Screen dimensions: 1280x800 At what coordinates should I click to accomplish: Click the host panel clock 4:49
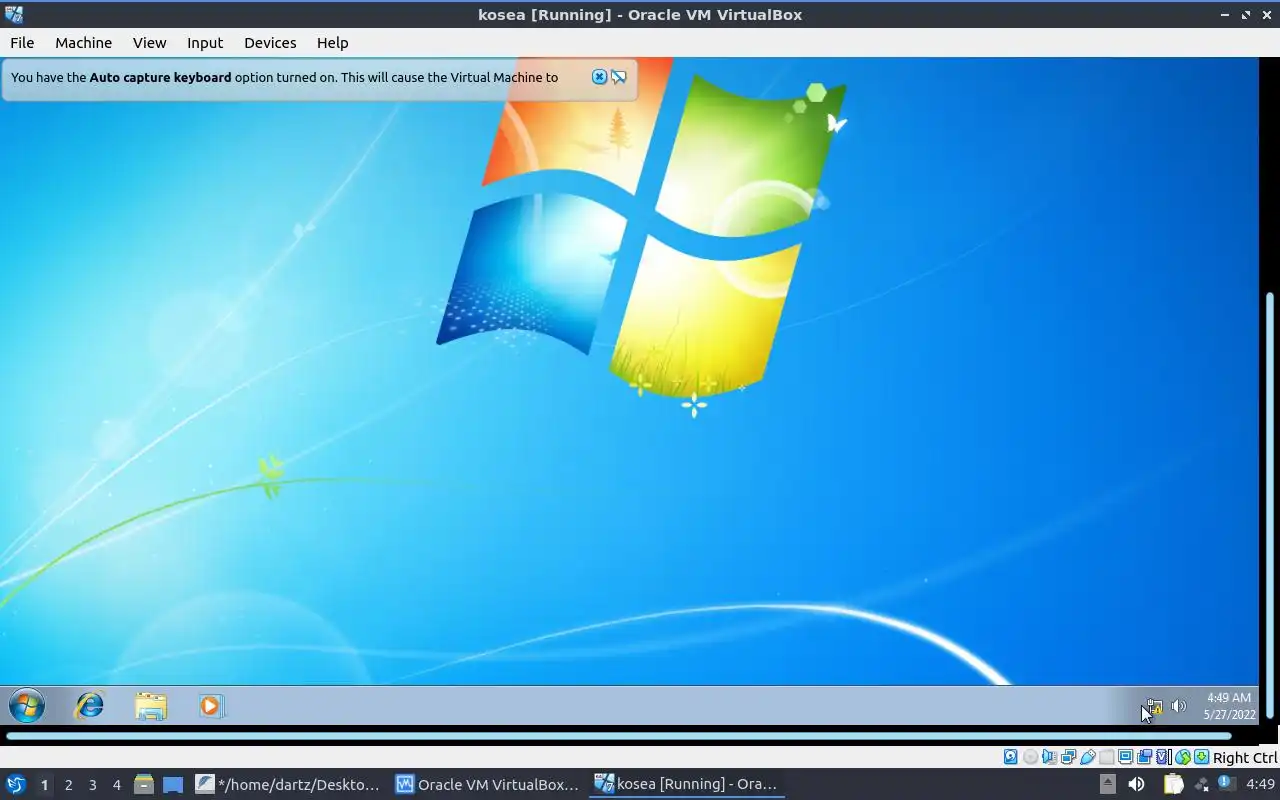click(x=1260, y=784)
